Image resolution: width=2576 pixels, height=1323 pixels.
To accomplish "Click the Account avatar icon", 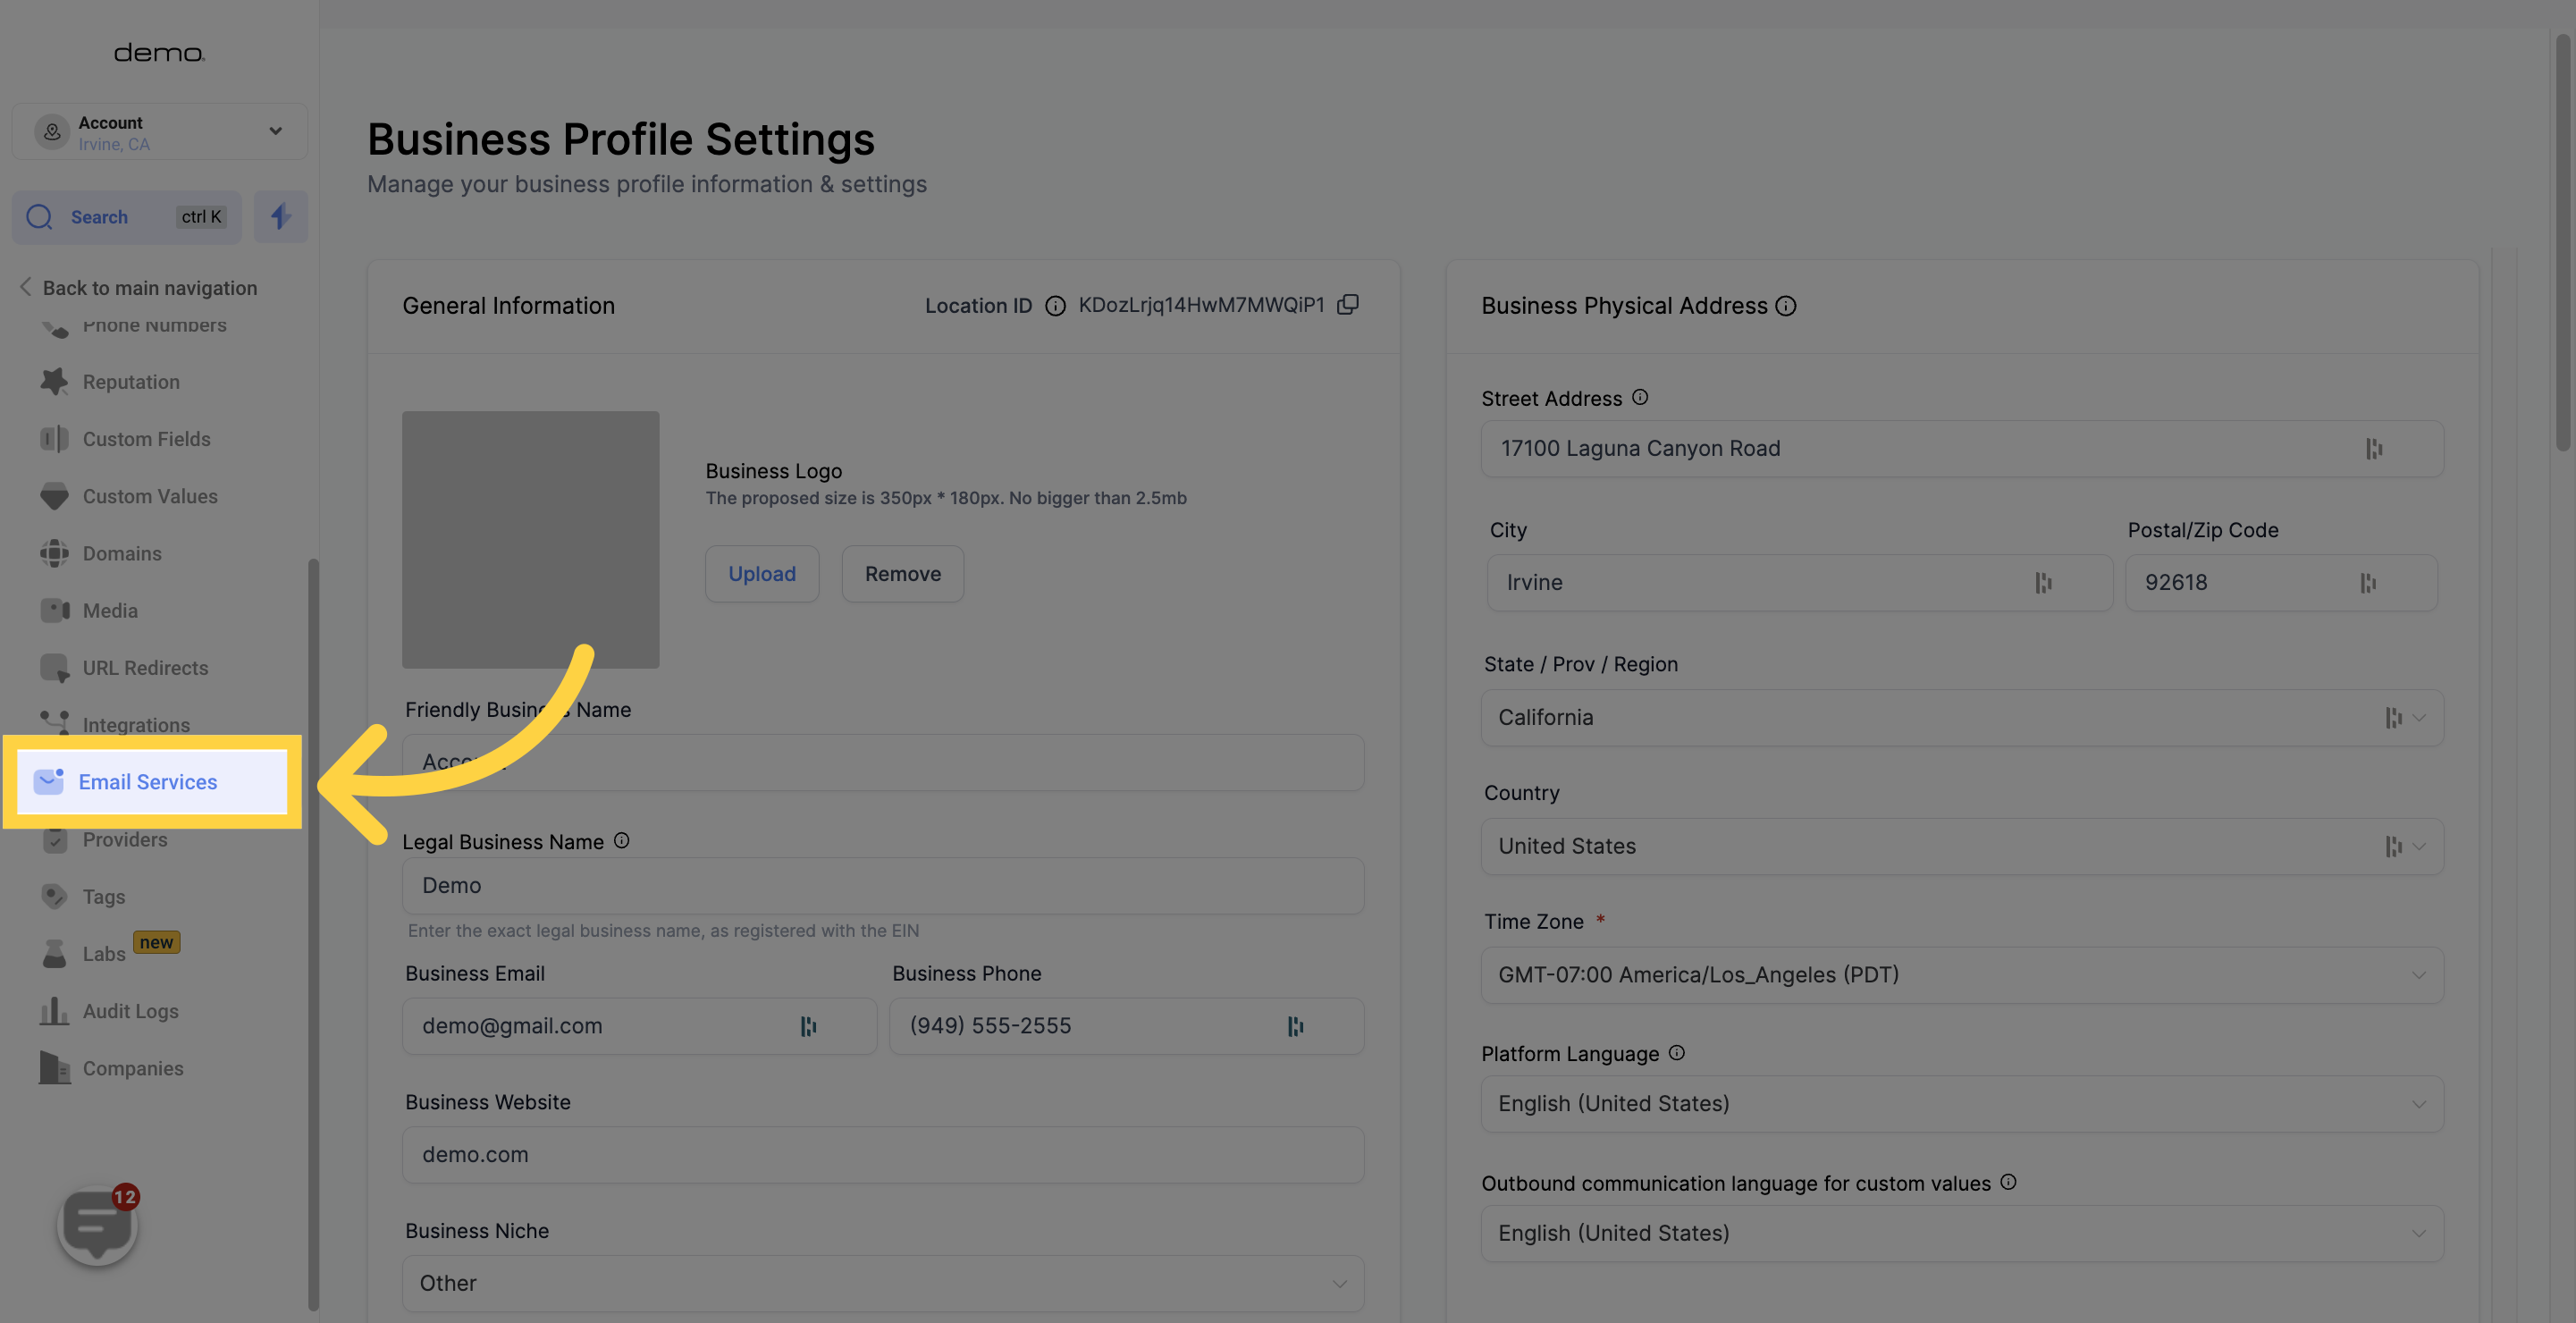I will point(52,132).
